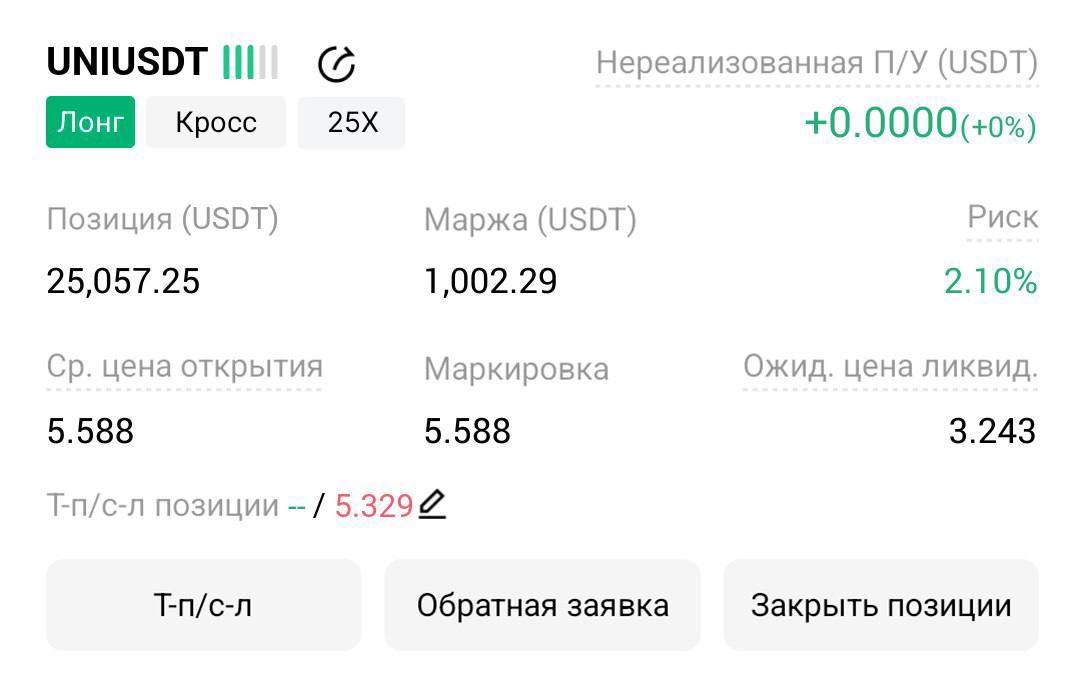Switch margin mode via Кросс selector
This screenshot has width=1084, height=688.
[215, 122]
